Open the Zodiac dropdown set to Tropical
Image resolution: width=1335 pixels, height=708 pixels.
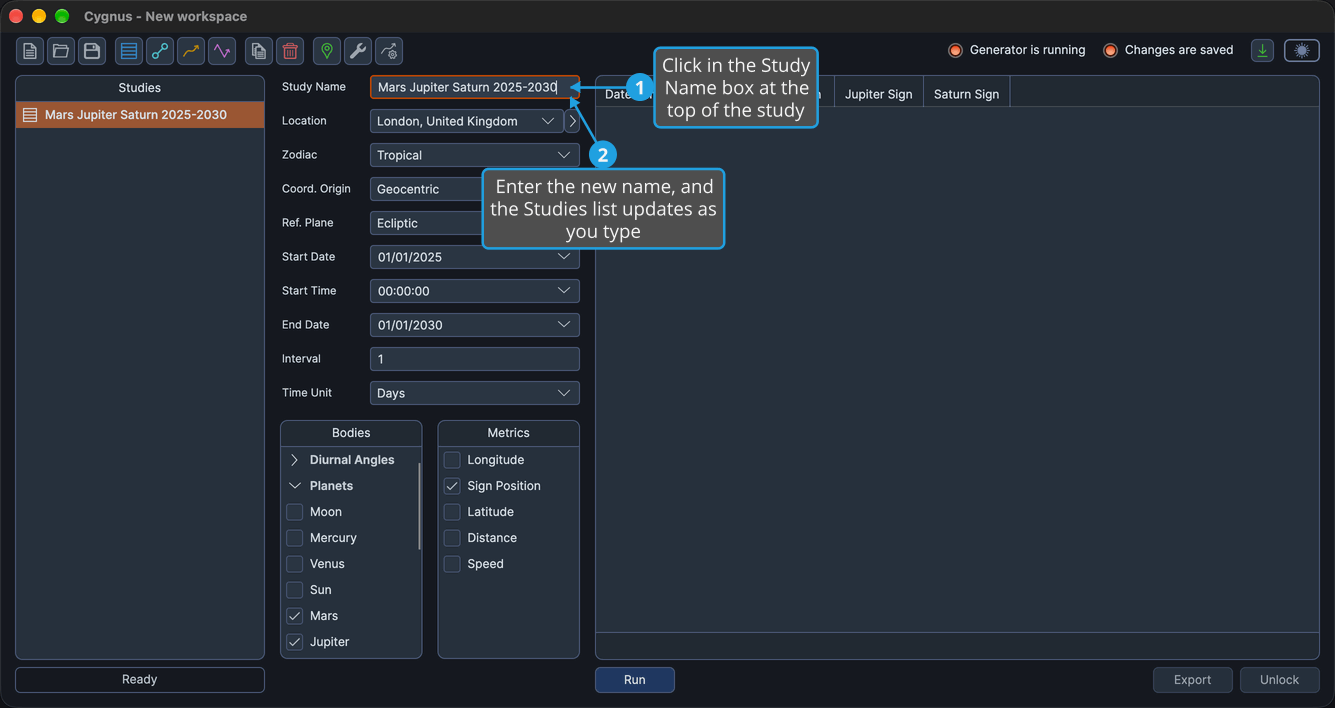pos(475,155)
